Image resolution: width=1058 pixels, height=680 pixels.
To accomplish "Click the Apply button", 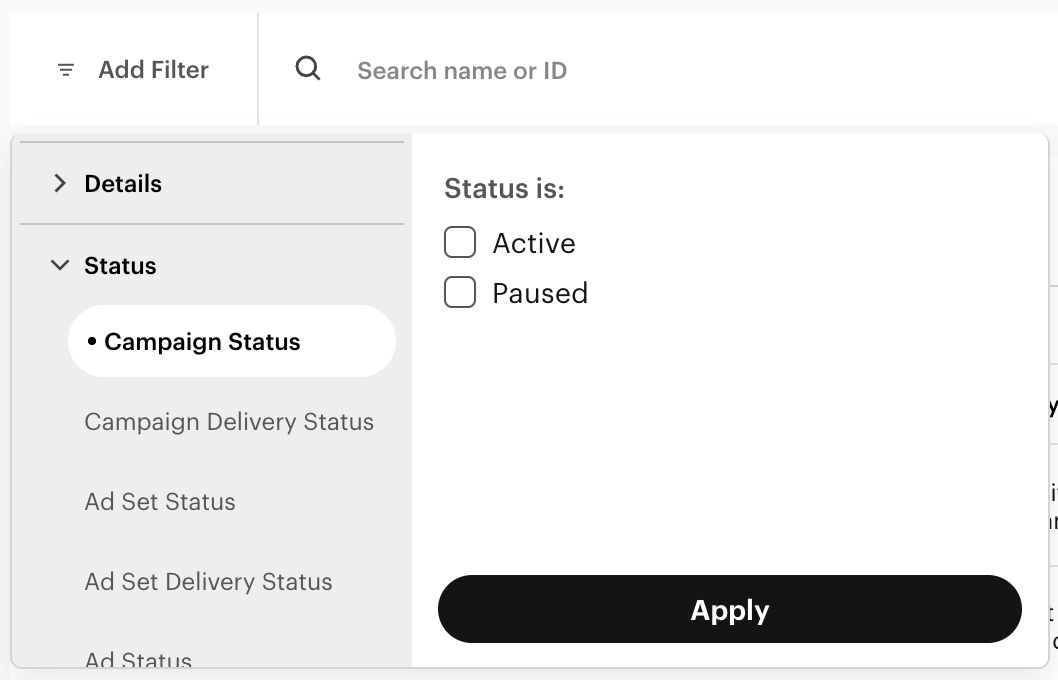I will pos(729,609).
